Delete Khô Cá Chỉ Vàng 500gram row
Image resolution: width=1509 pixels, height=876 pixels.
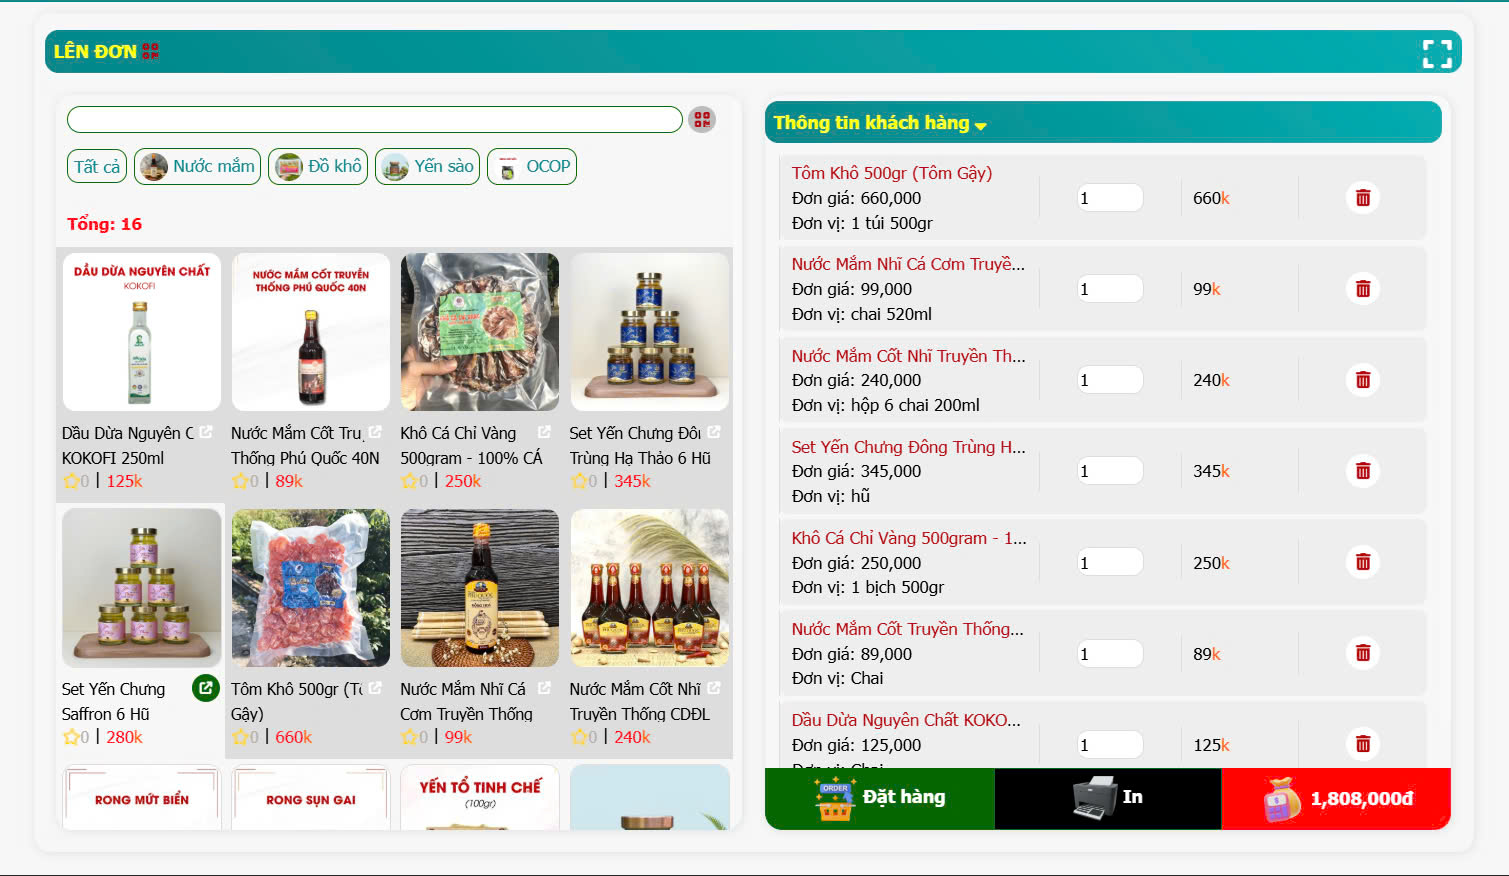point(1362,562)
